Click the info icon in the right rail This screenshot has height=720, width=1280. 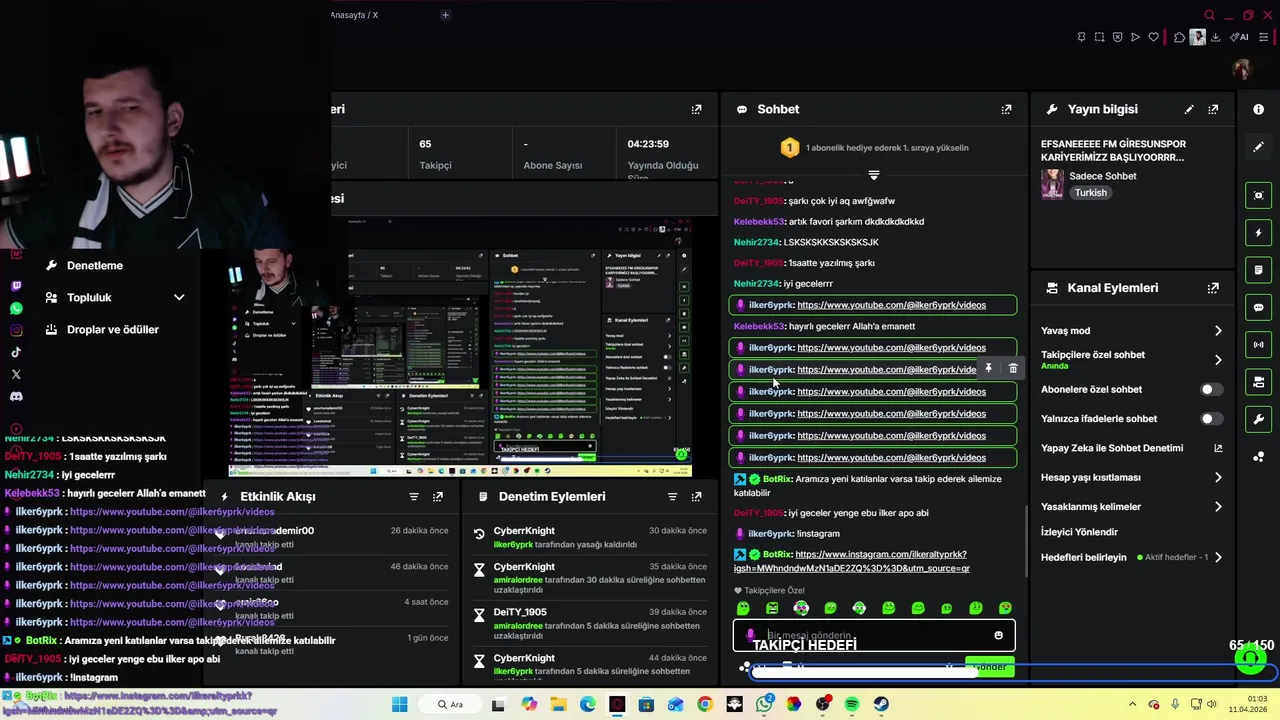pos(1259,109)
